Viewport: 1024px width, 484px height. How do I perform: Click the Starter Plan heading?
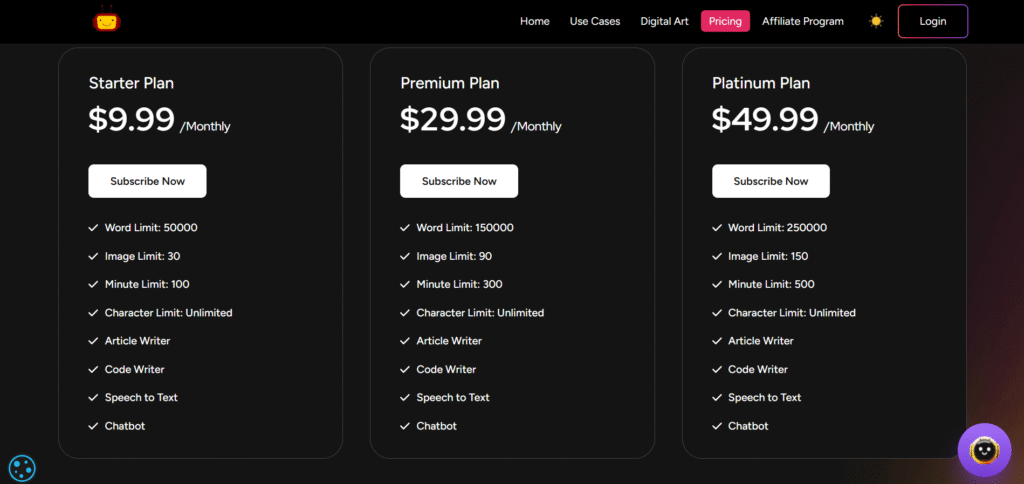pos(131,83)
